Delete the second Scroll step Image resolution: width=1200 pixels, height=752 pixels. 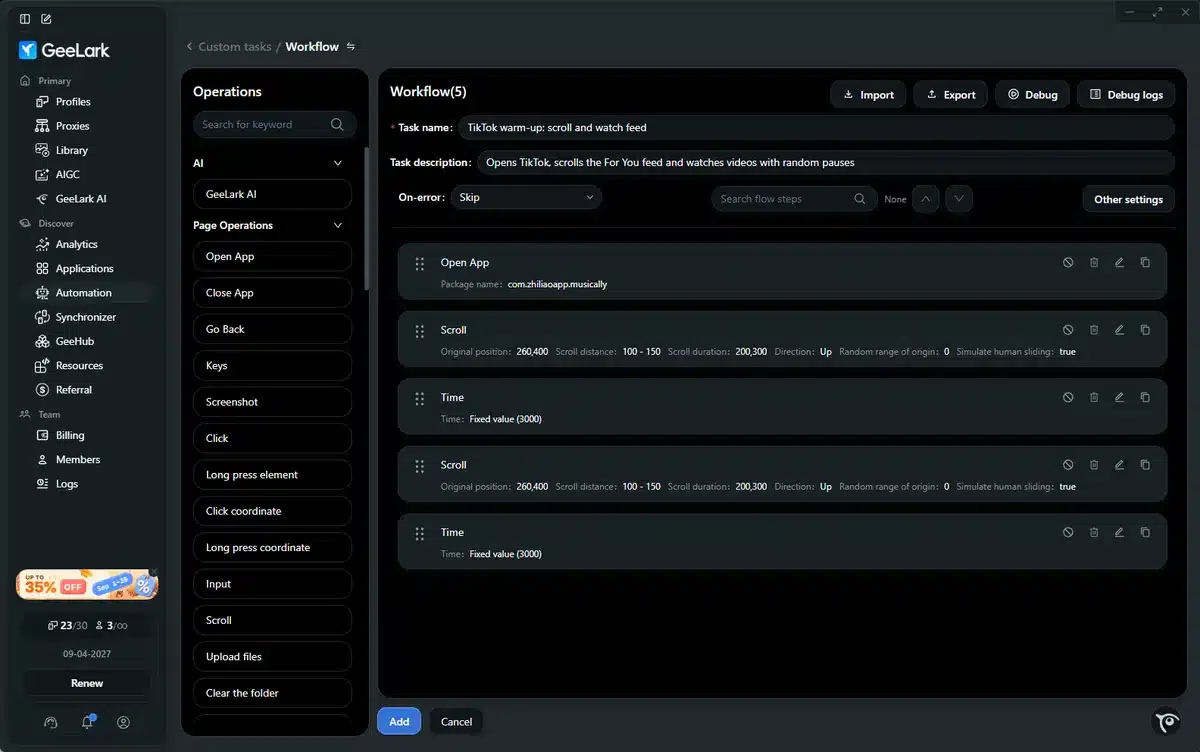click(1094, 464)
